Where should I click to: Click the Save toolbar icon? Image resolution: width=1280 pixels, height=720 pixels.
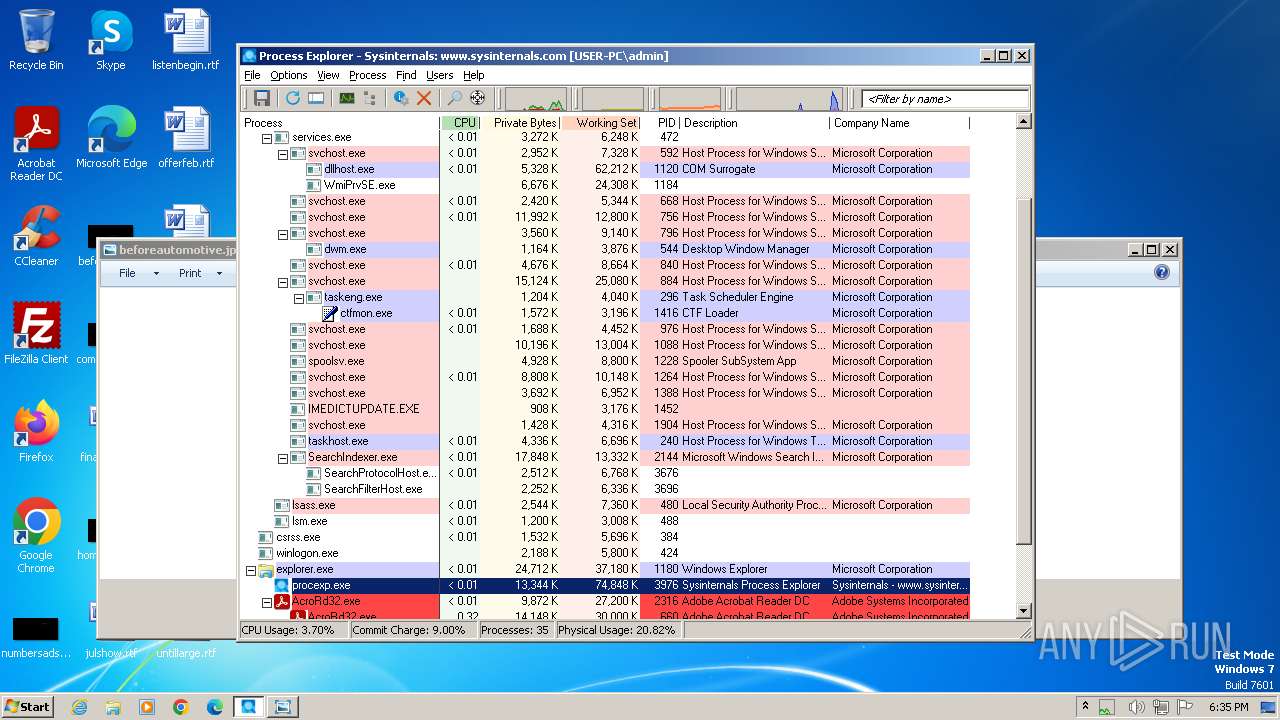262,98
